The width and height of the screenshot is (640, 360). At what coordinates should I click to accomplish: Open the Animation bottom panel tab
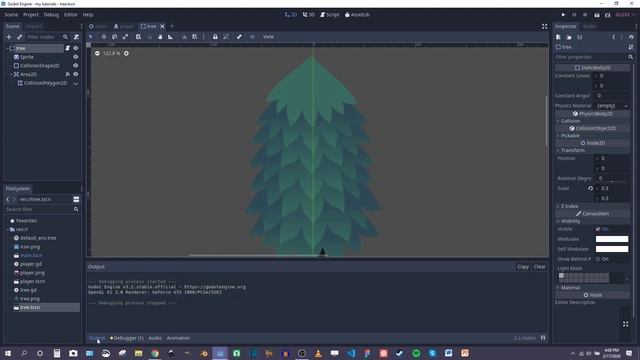(178, 338)
